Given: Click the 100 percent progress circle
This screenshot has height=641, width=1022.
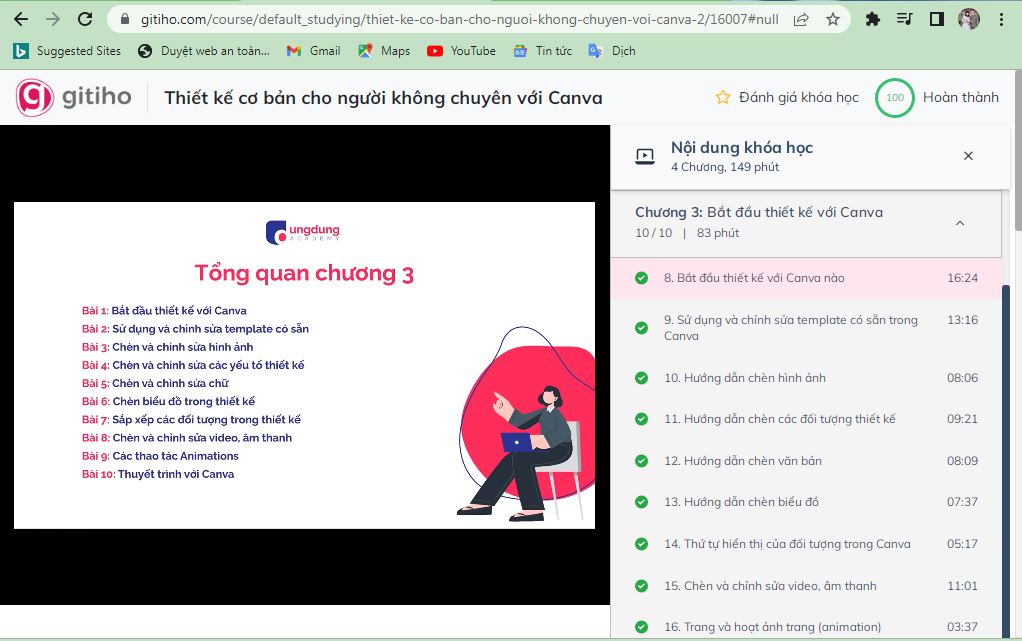Looking at the screenshot, I should 894,97.
